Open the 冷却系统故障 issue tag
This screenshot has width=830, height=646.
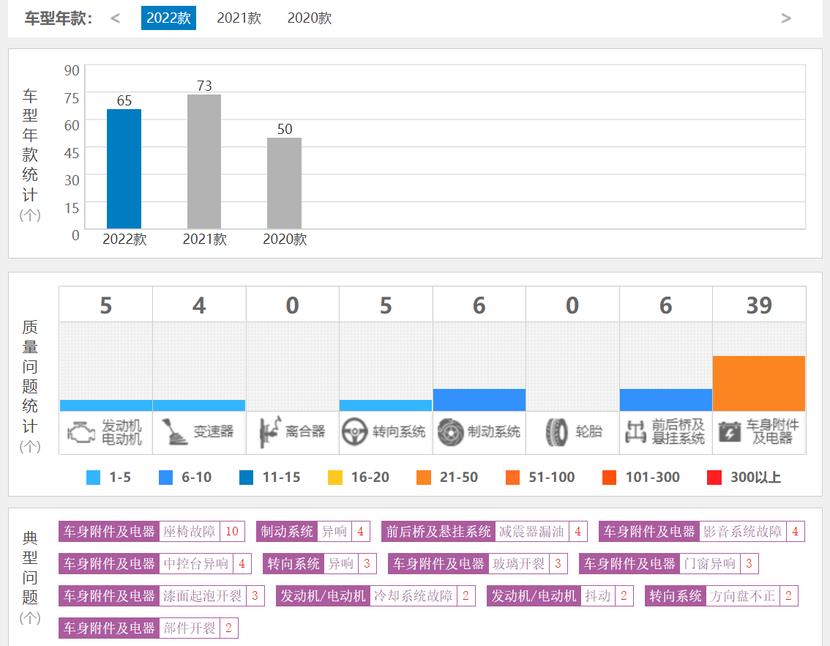click(x=375, y=596)
